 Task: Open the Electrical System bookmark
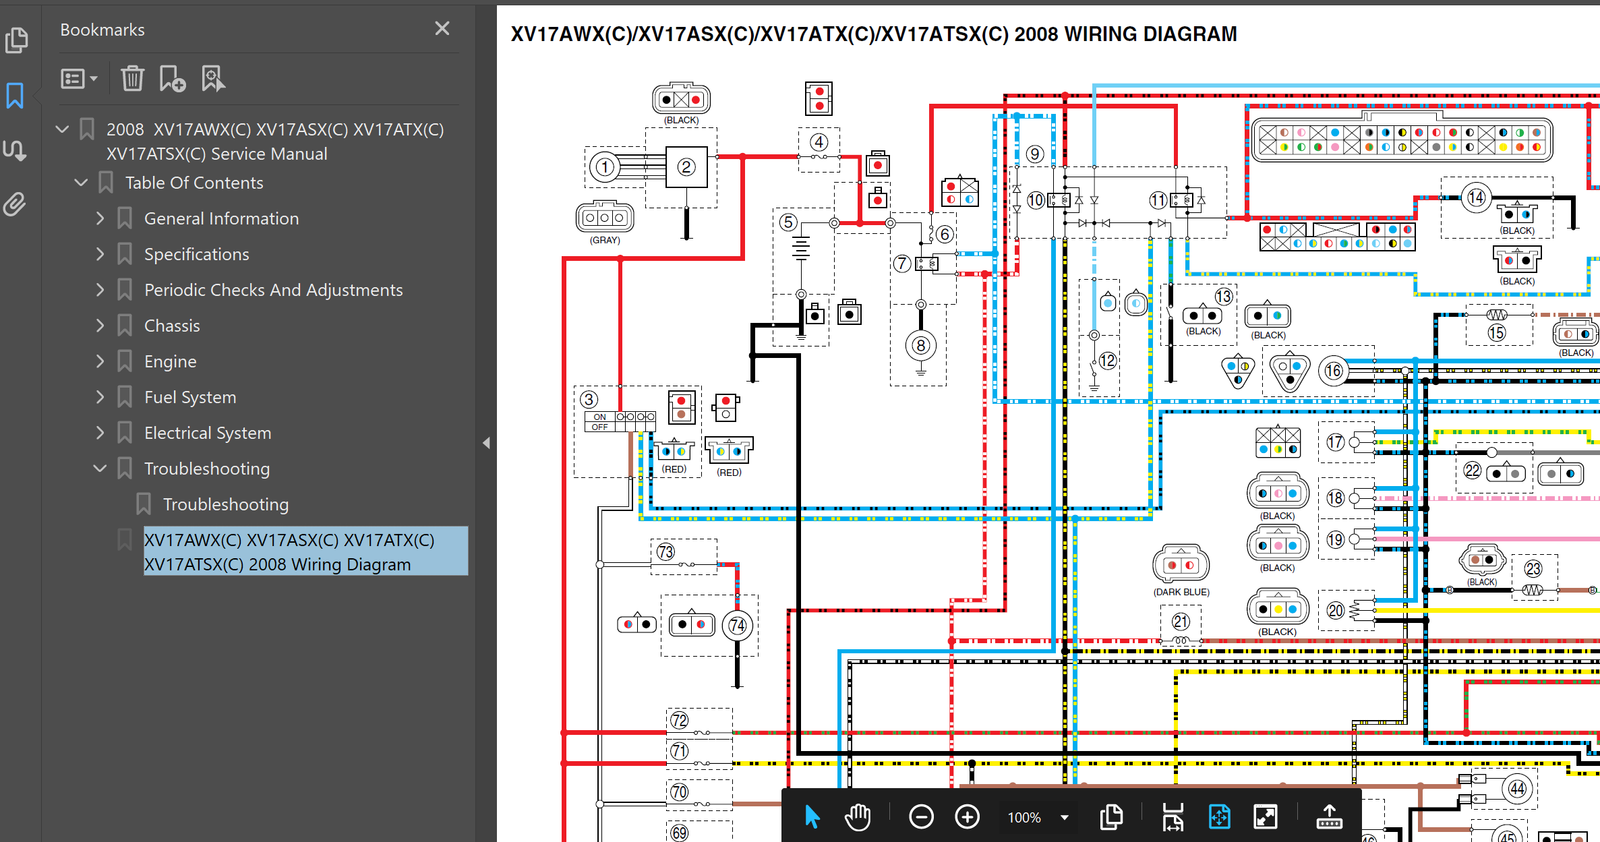click(x=207, y=433)
